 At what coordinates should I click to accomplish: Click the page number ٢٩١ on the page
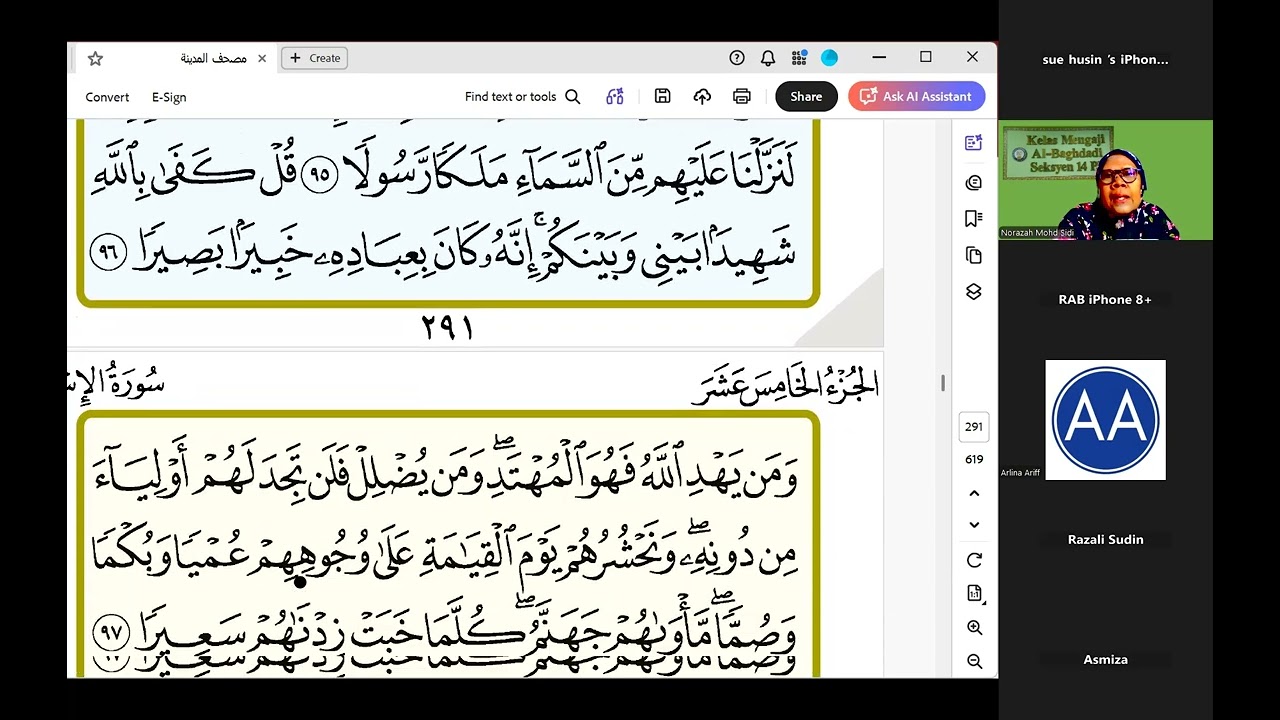pos(447,327)
